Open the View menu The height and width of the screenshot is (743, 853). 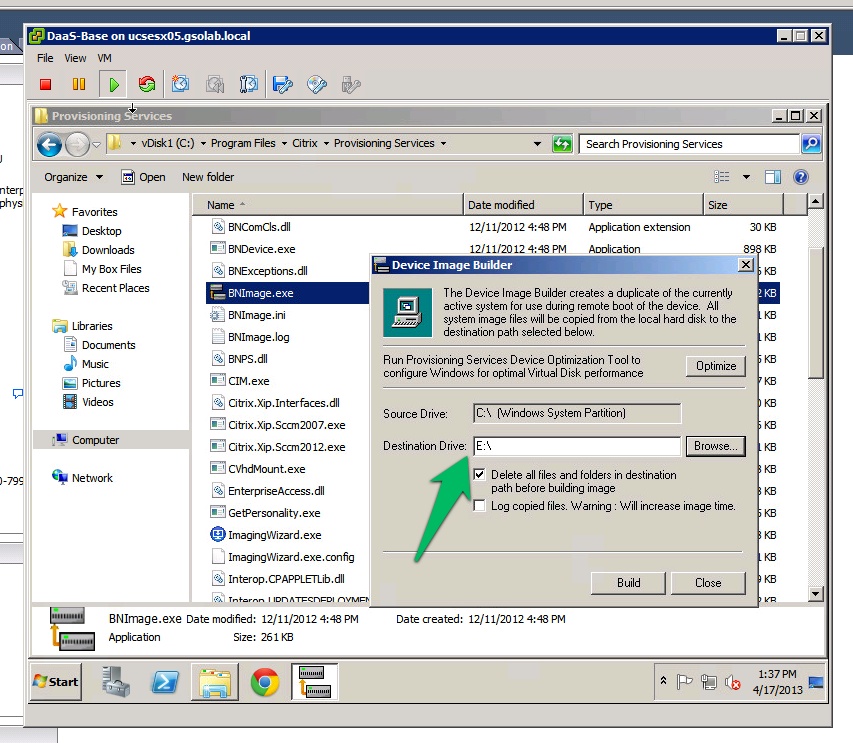(75, 58)
